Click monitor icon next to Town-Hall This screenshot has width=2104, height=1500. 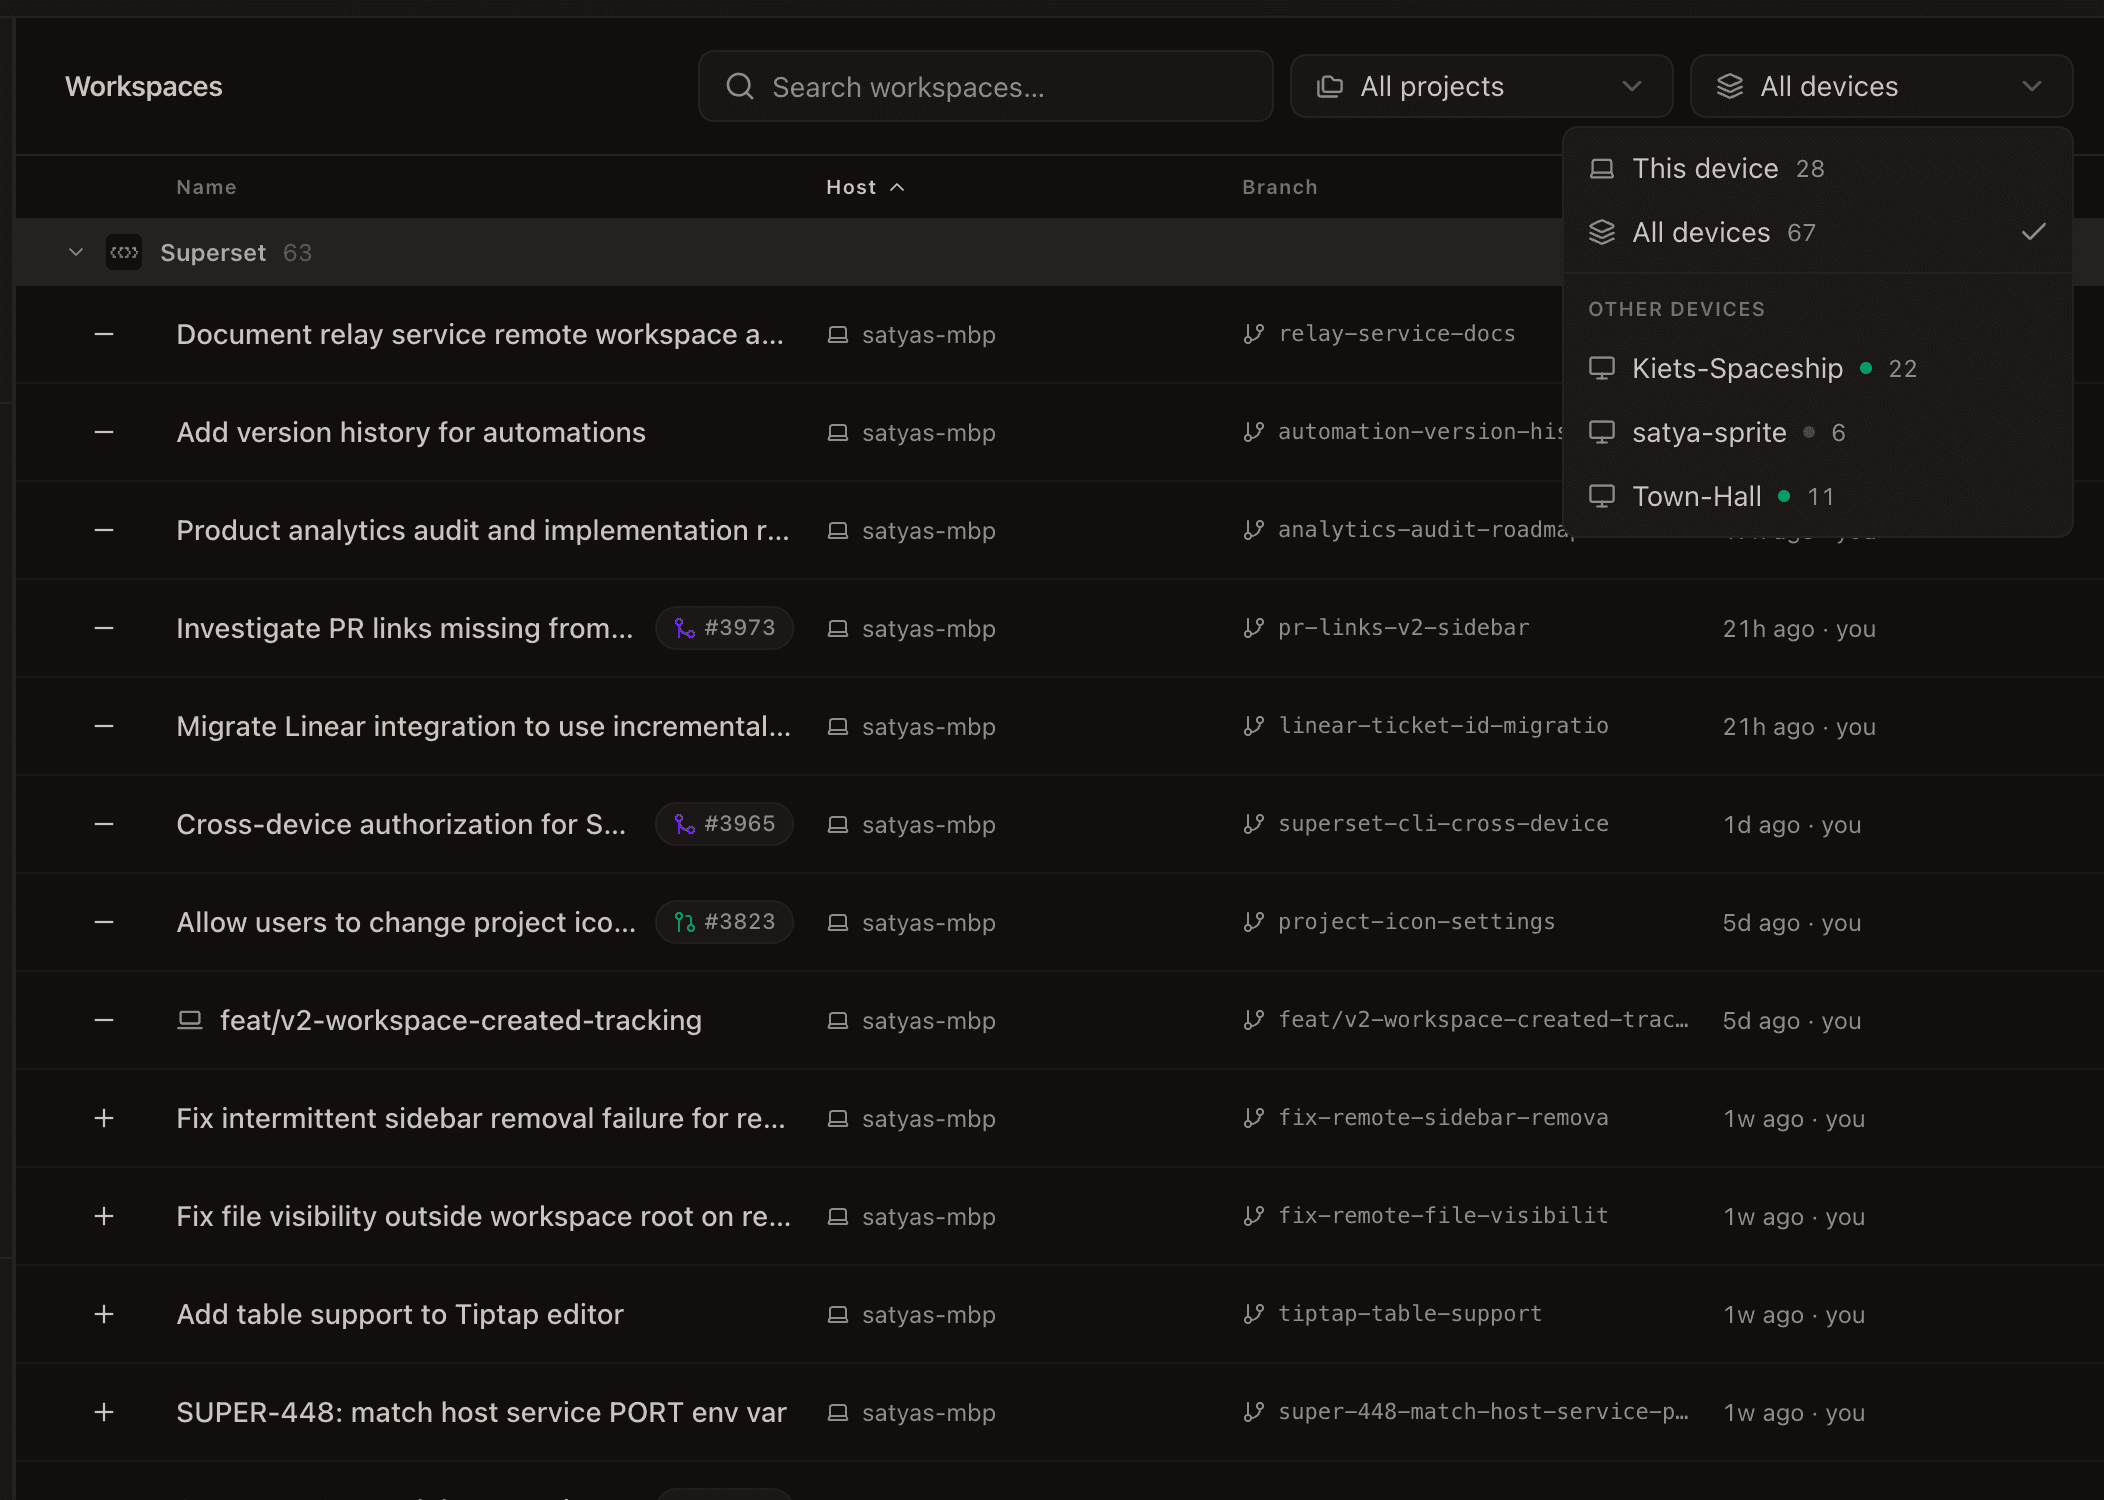click(1602, 496)
